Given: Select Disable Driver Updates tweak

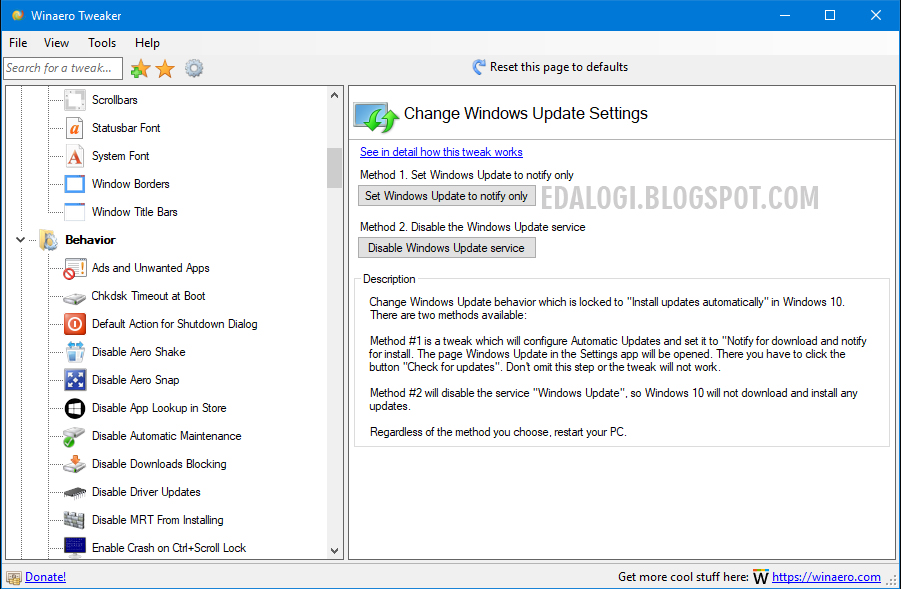Looking at the screenshot, I should [x=146, y=492].
